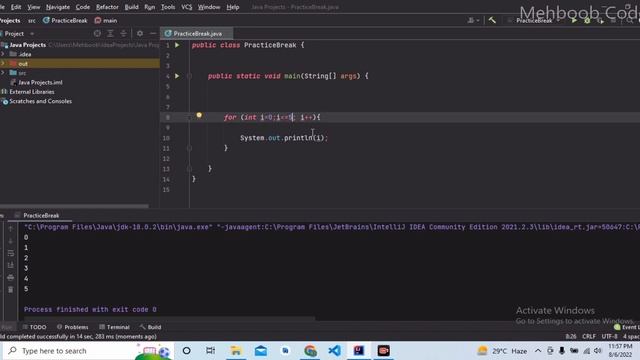Open Google Chrome from the taskbar
The width and height of the screenshot is (640, 360).
[310, 351]
